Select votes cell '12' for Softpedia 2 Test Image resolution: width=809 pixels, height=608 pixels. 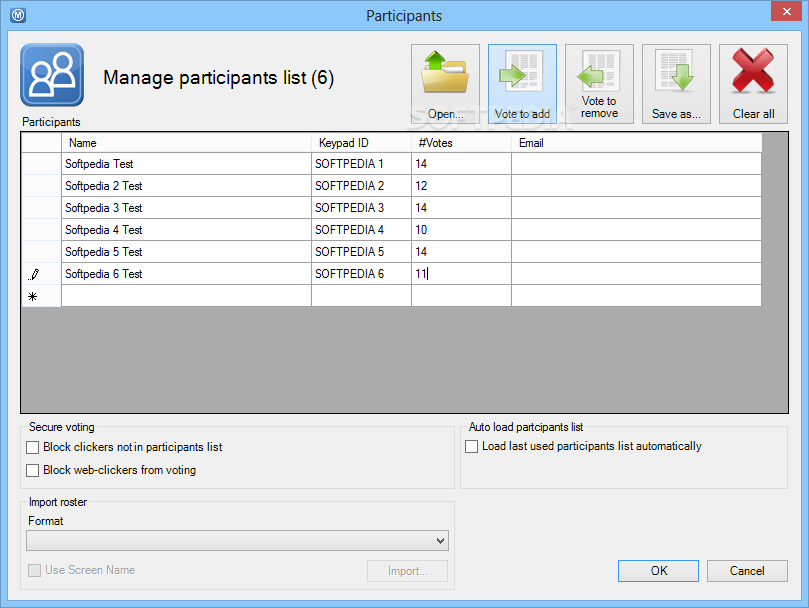tap(461, 186)
